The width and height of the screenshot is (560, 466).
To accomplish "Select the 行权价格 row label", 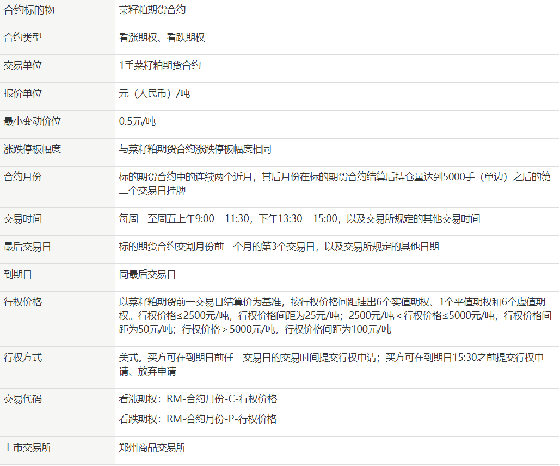I will click(22, 302).
